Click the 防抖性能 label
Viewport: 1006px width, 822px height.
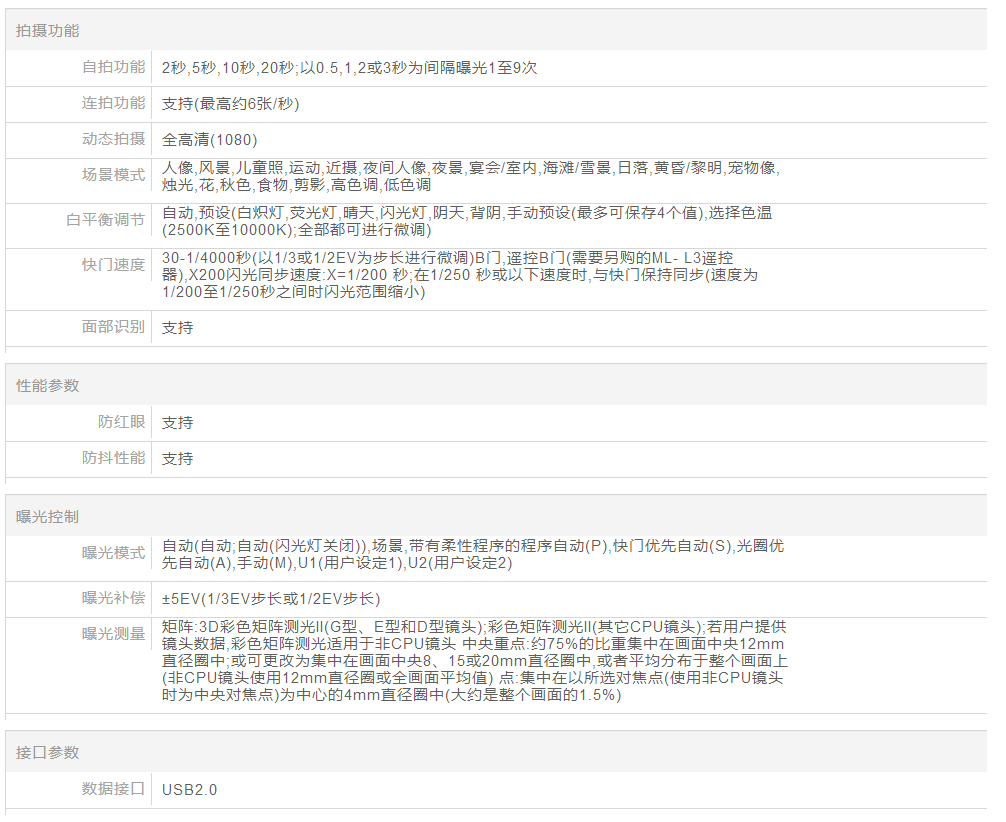(113, 458)
